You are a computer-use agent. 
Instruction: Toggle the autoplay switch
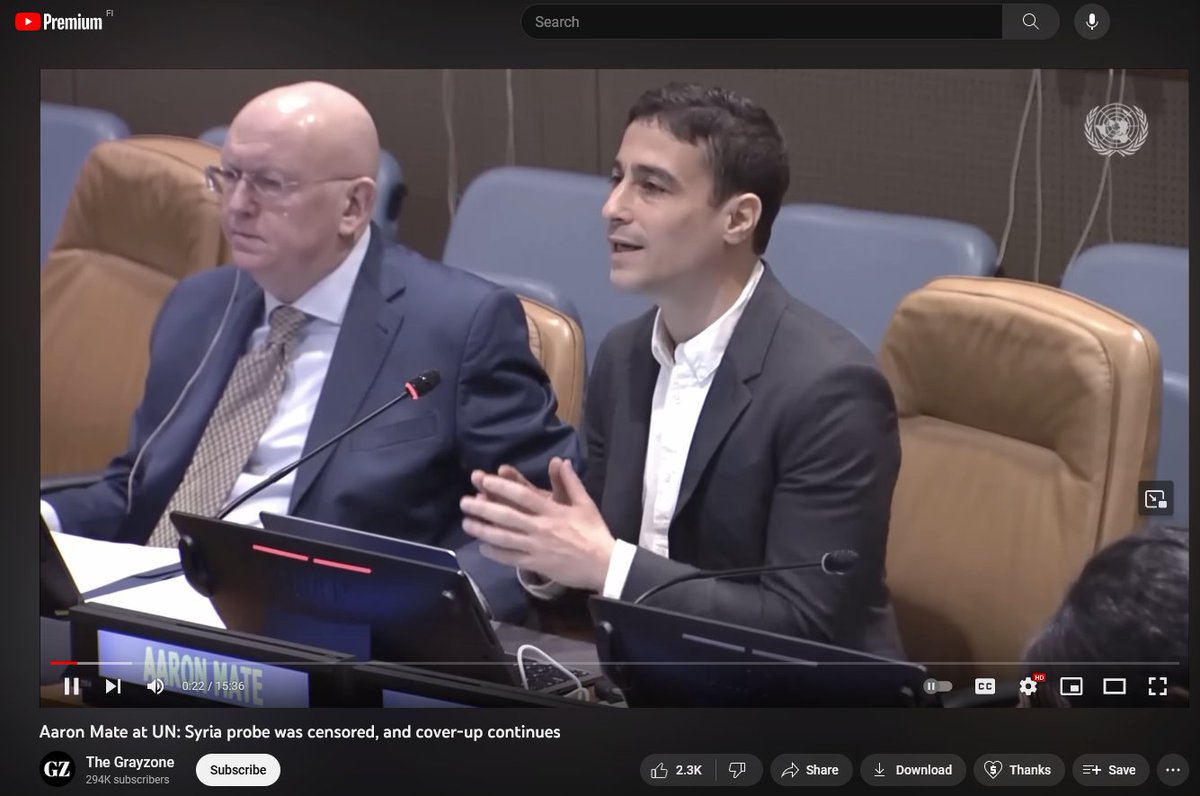938,686
